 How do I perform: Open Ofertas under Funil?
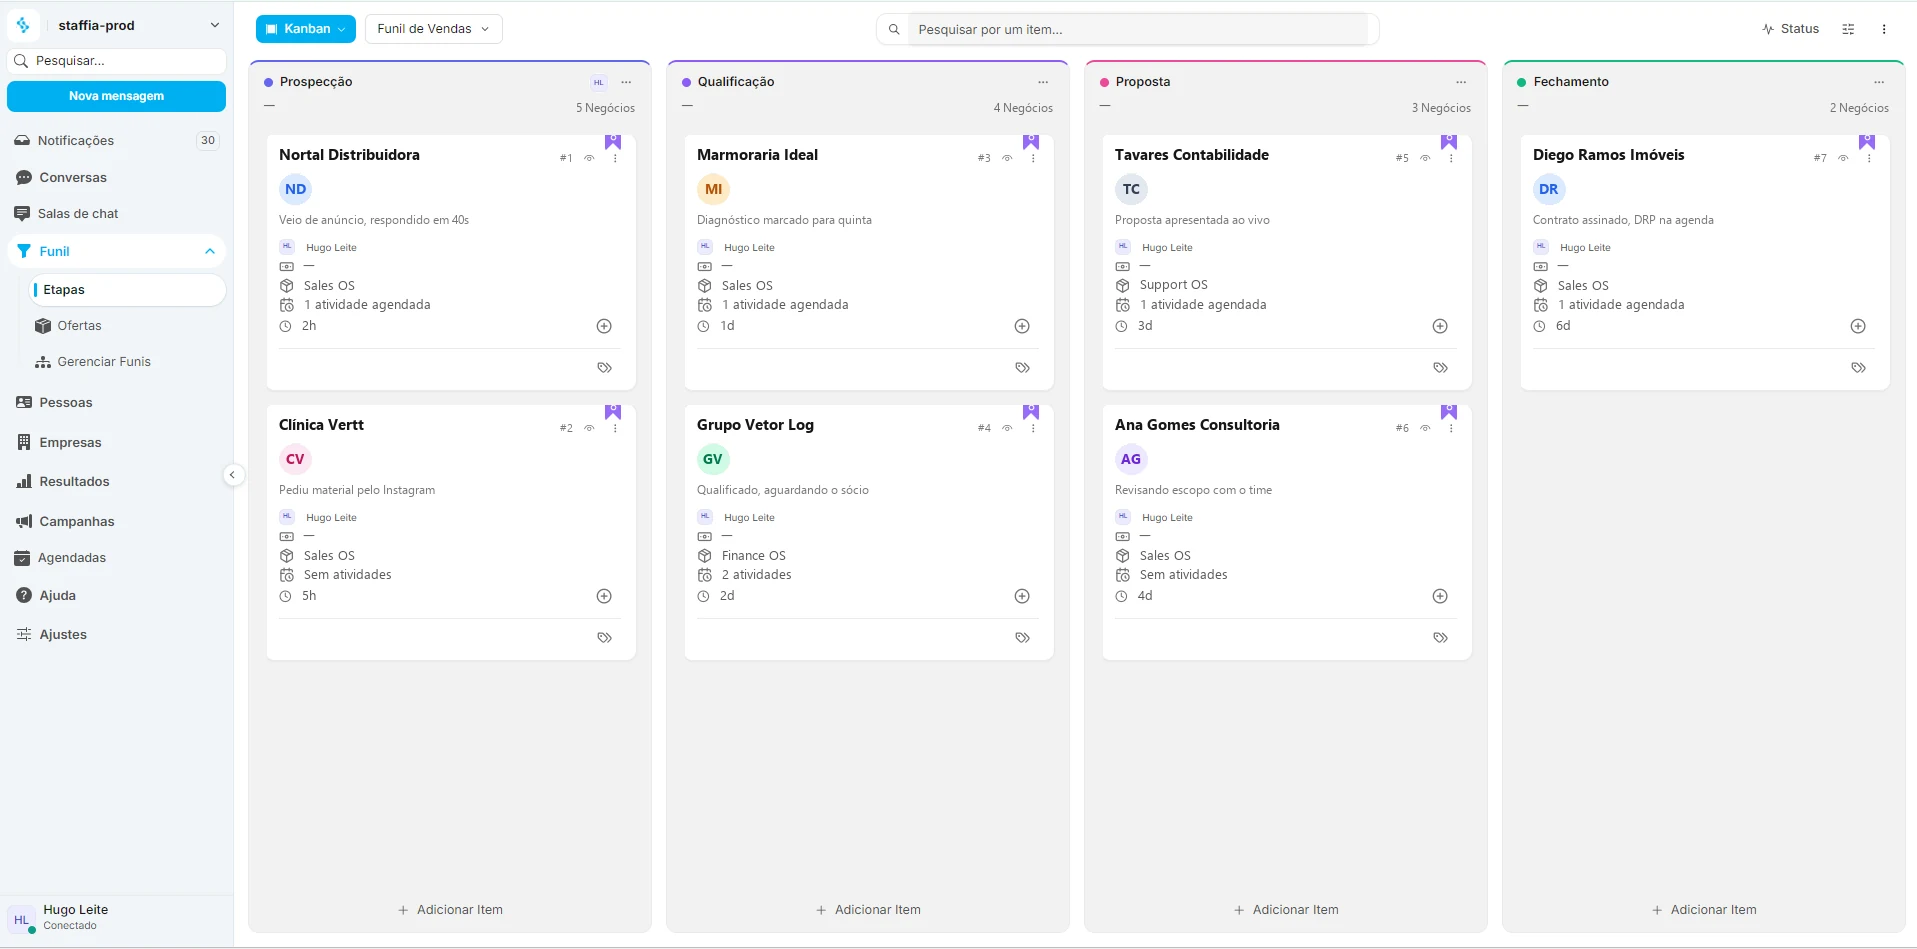pyautogui.click(x=127, y=326)
